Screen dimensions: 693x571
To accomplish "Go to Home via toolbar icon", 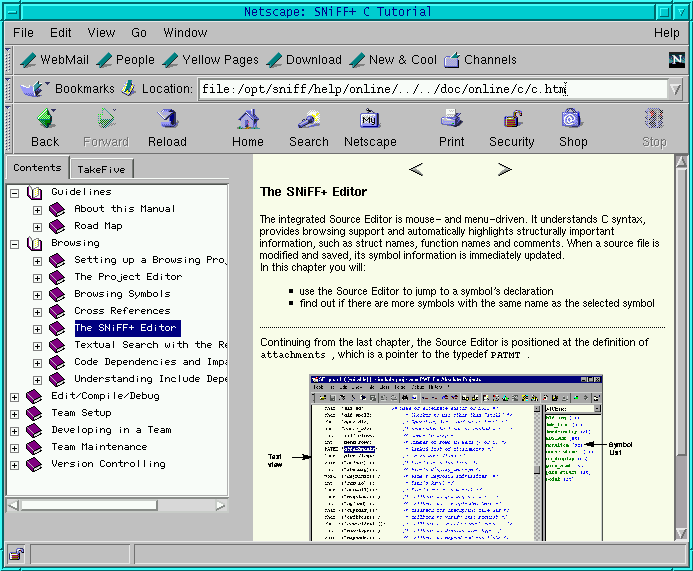I will click(248, 120).
